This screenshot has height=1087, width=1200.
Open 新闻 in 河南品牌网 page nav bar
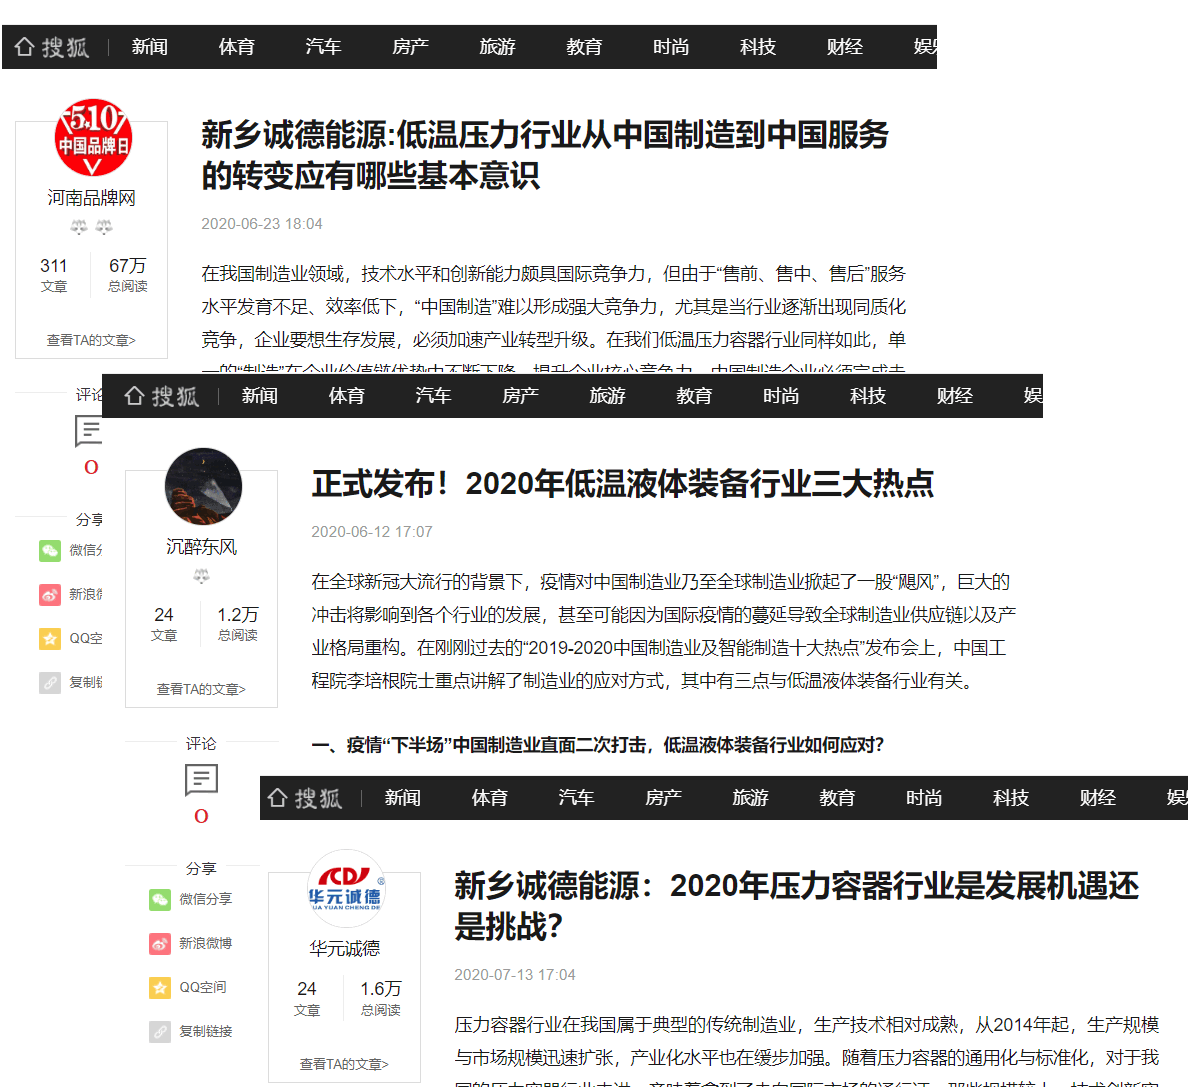pos(150,47)
